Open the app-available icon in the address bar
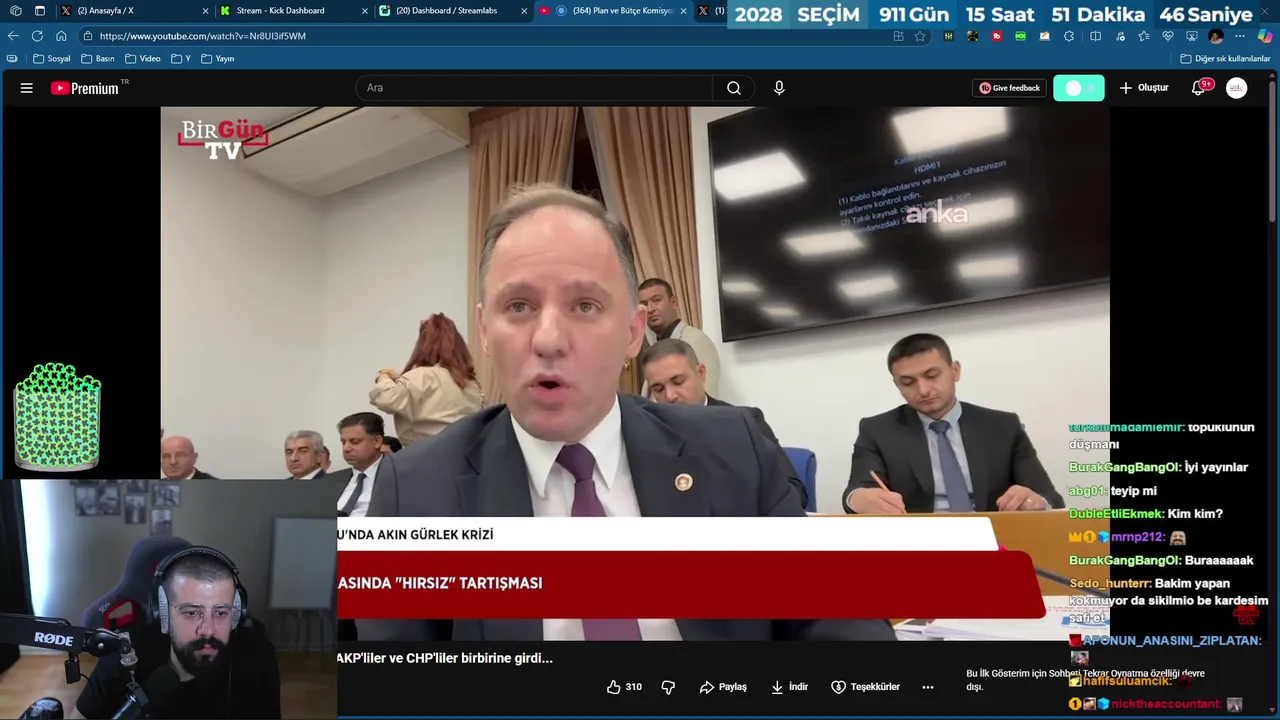The image size is (1280, 720). (x=898, y=36)
